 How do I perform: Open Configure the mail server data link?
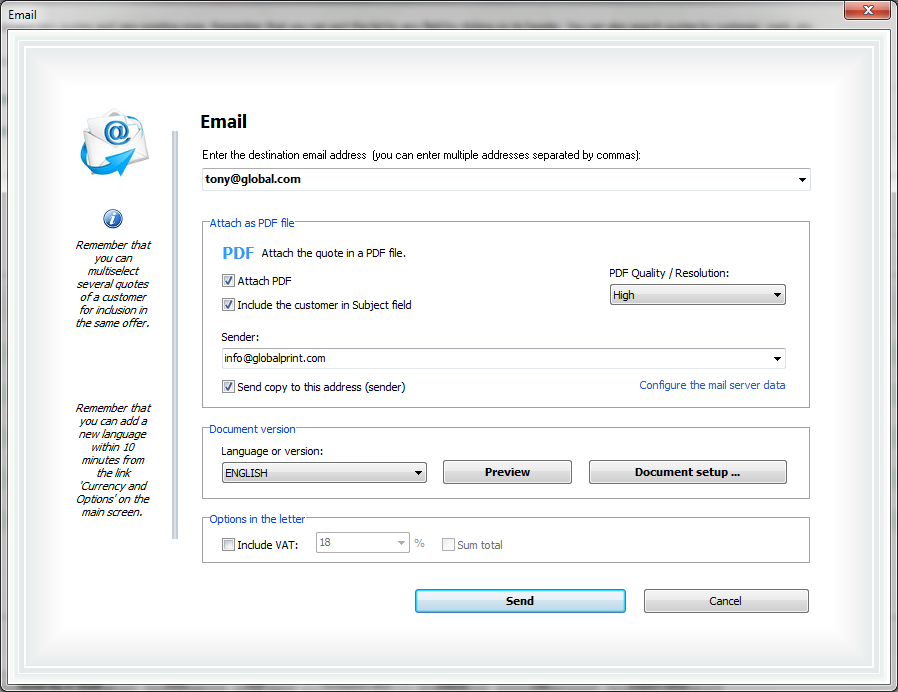(x=712, y=385)
